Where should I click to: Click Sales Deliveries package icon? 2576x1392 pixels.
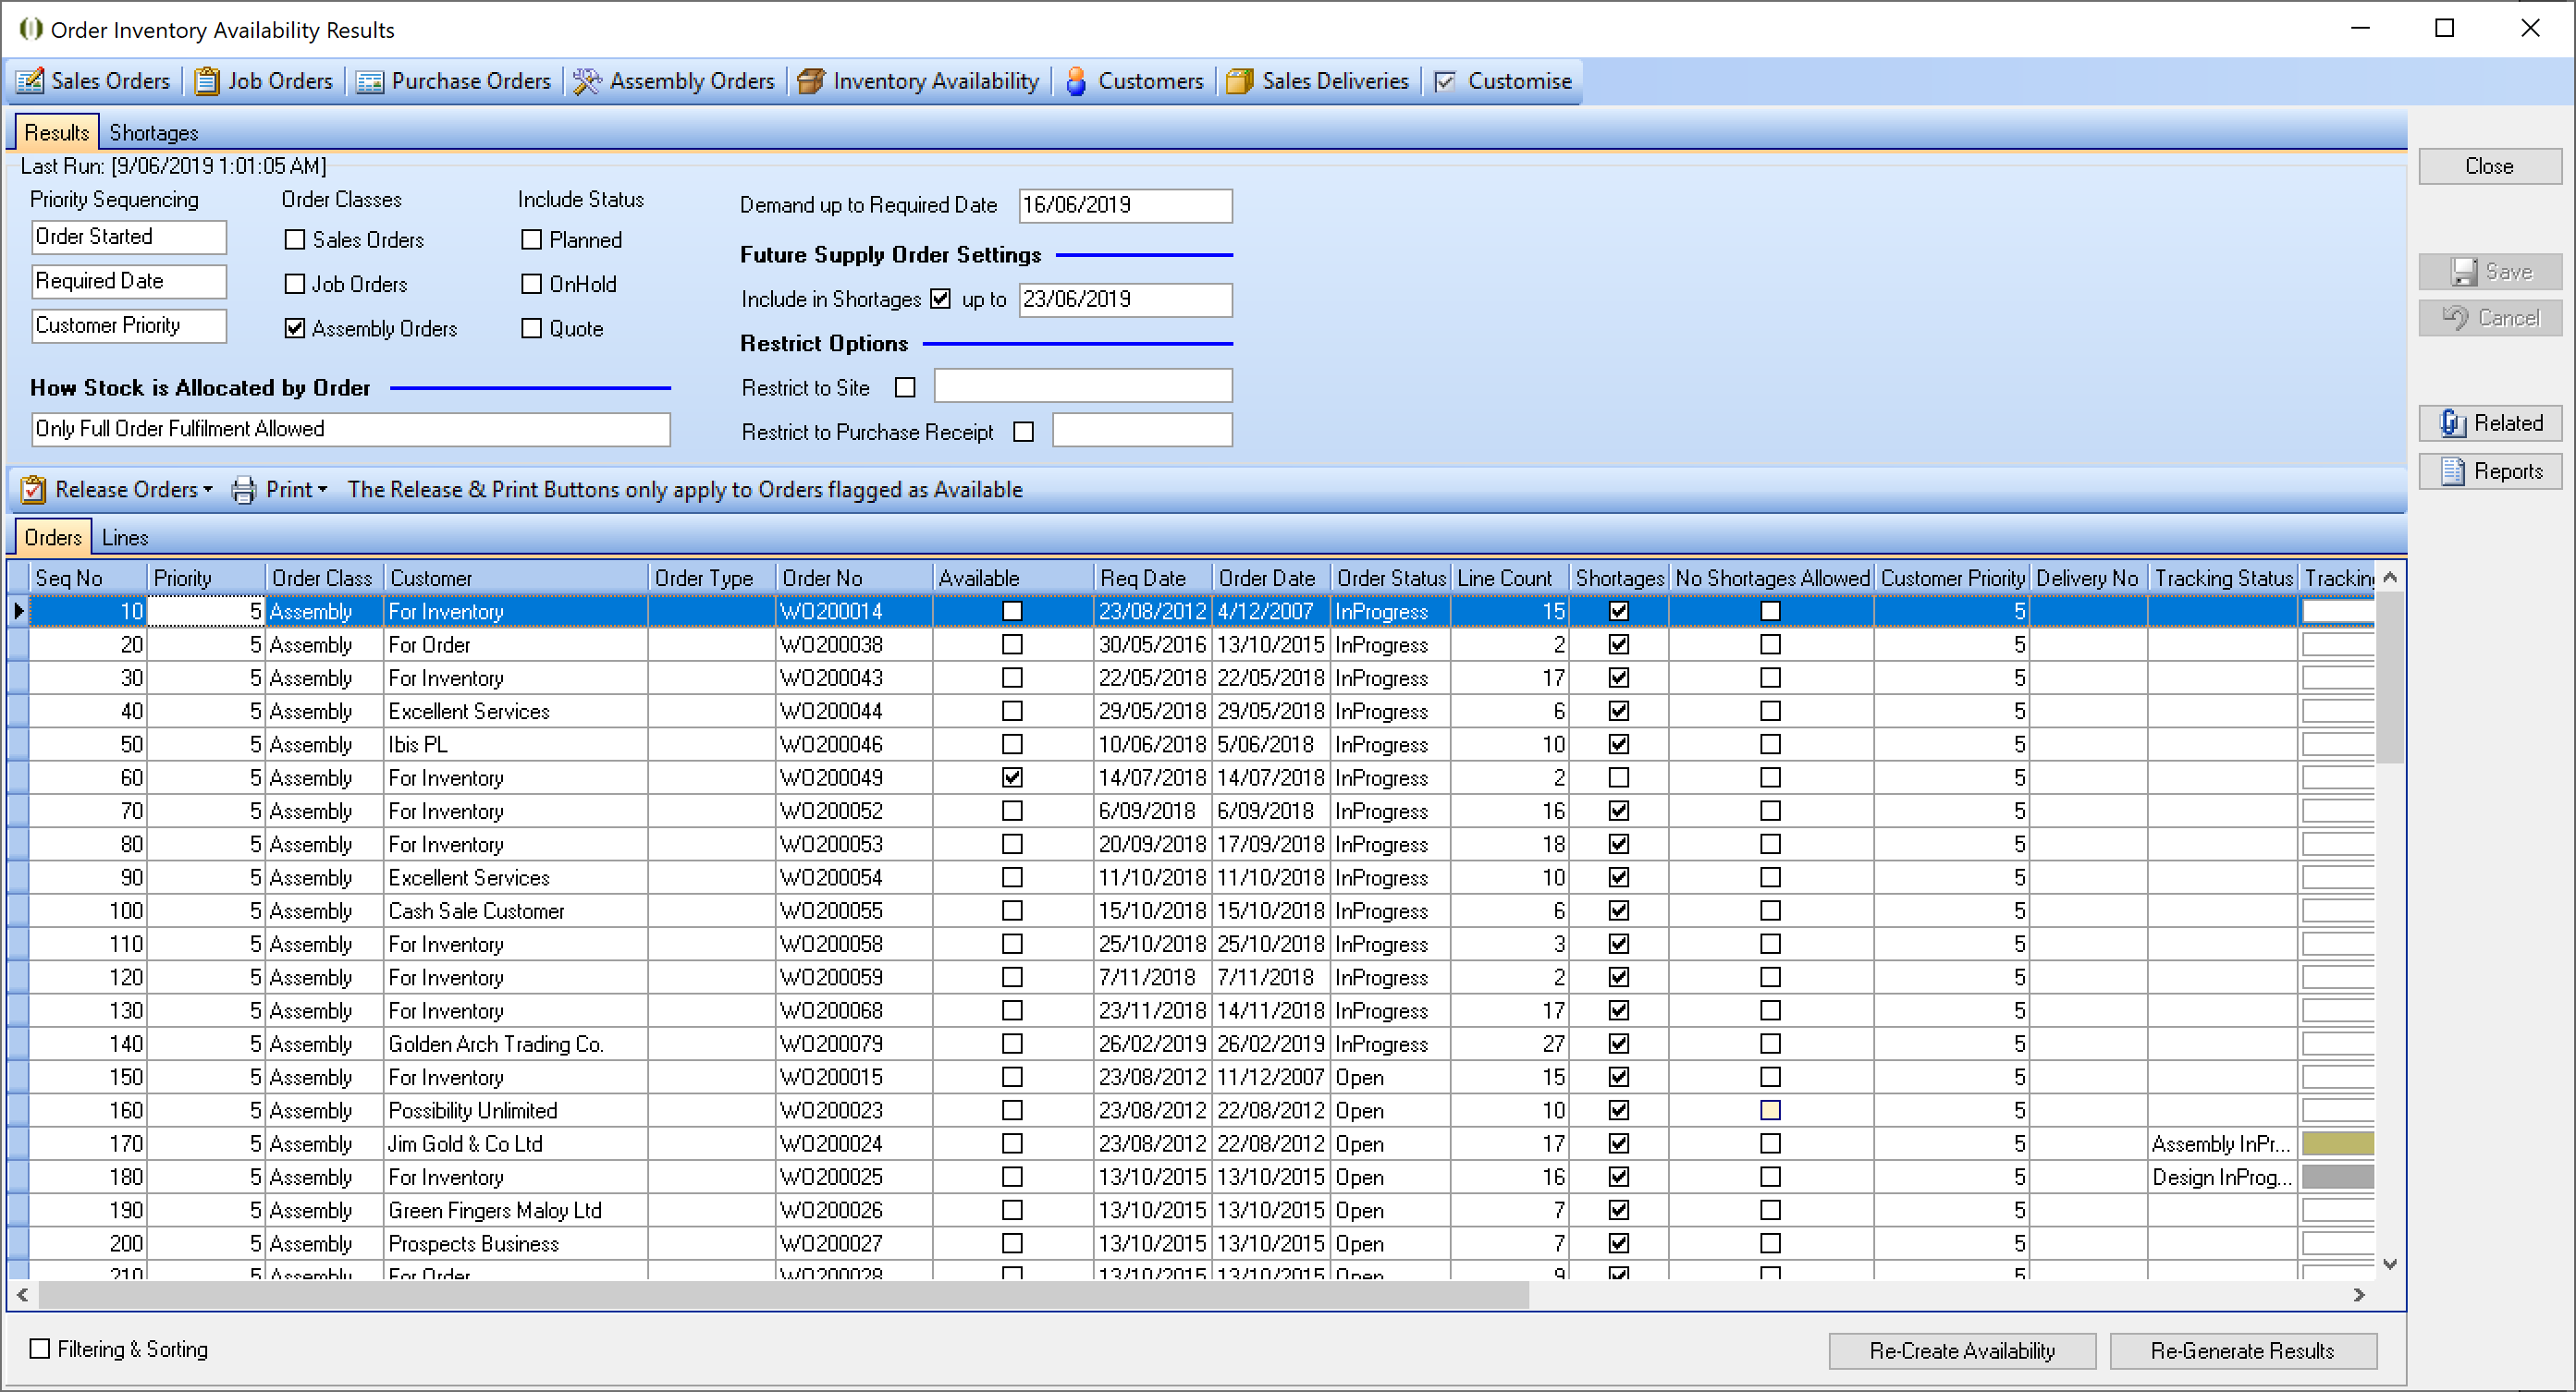(1239, 81)
